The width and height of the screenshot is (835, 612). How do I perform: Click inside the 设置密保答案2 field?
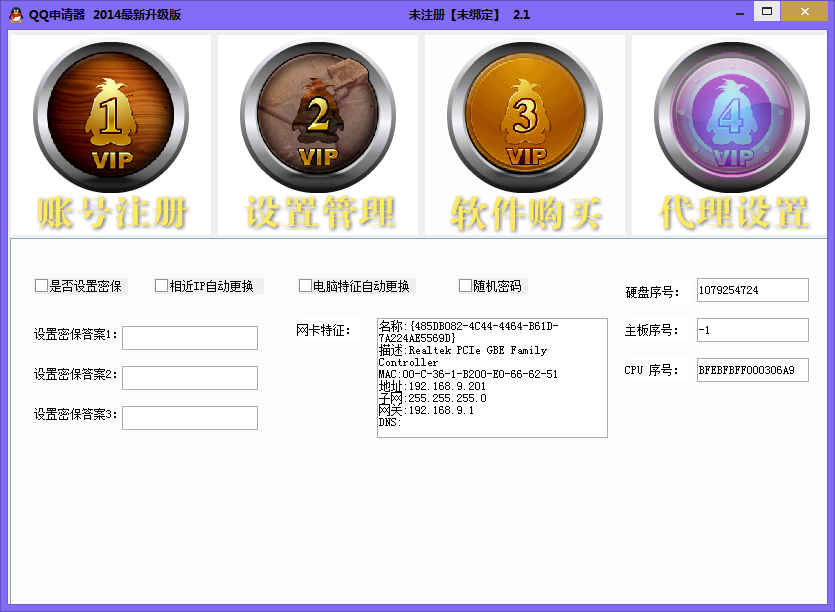tap(189, 377)
